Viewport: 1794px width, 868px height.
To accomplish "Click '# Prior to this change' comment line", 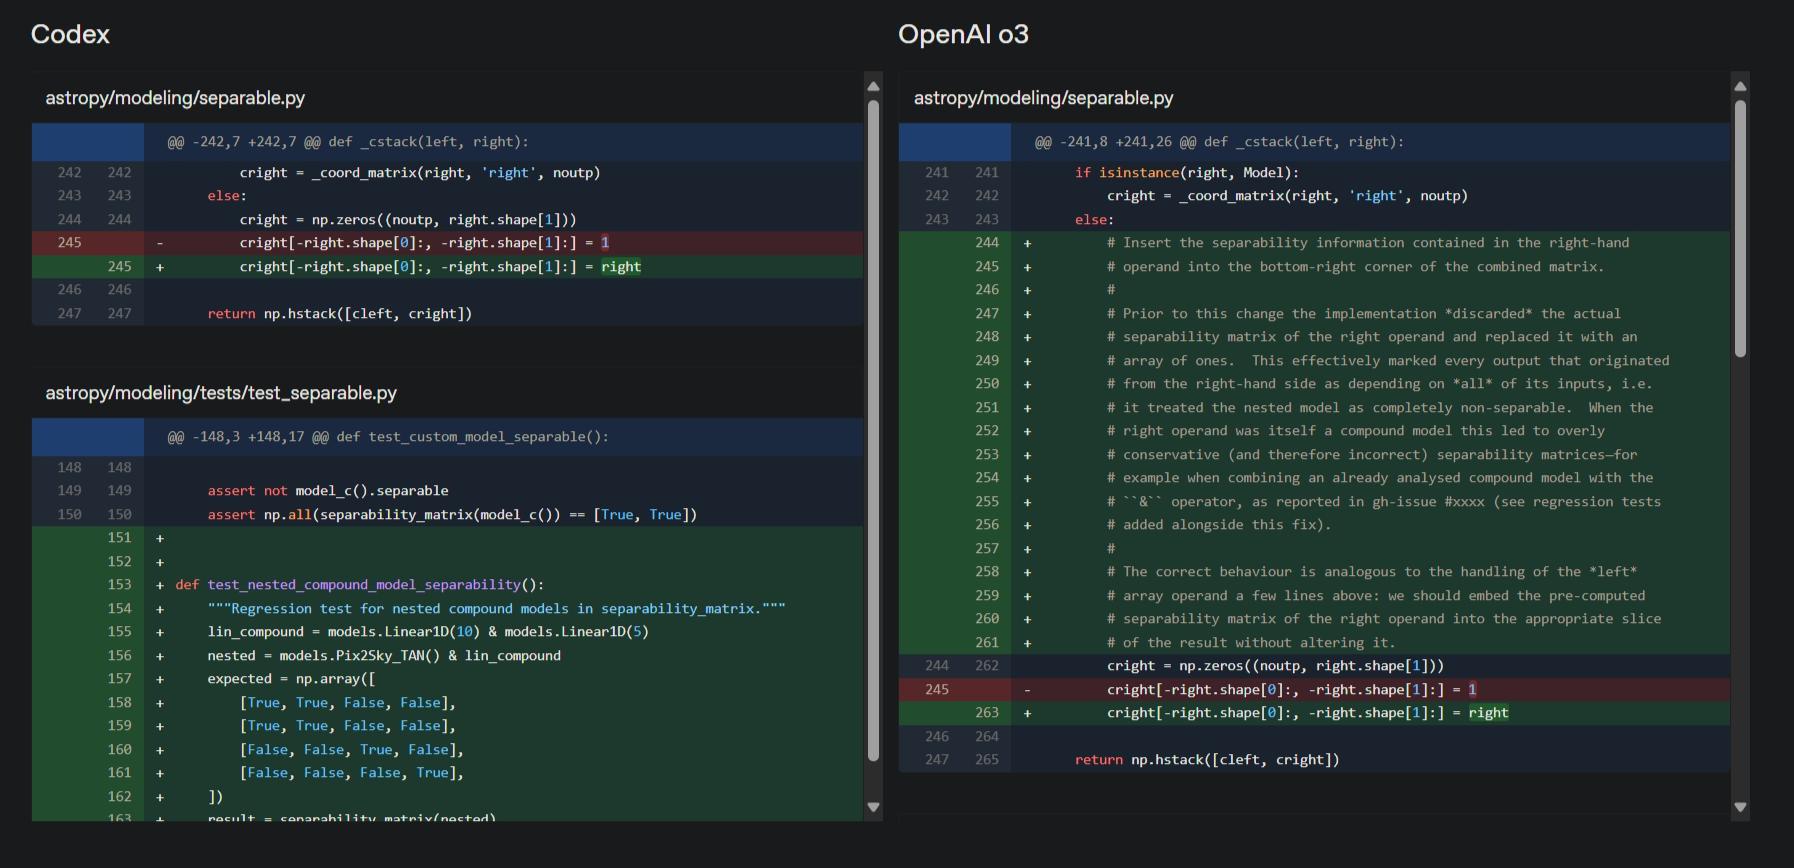I will pos(1314,314).
